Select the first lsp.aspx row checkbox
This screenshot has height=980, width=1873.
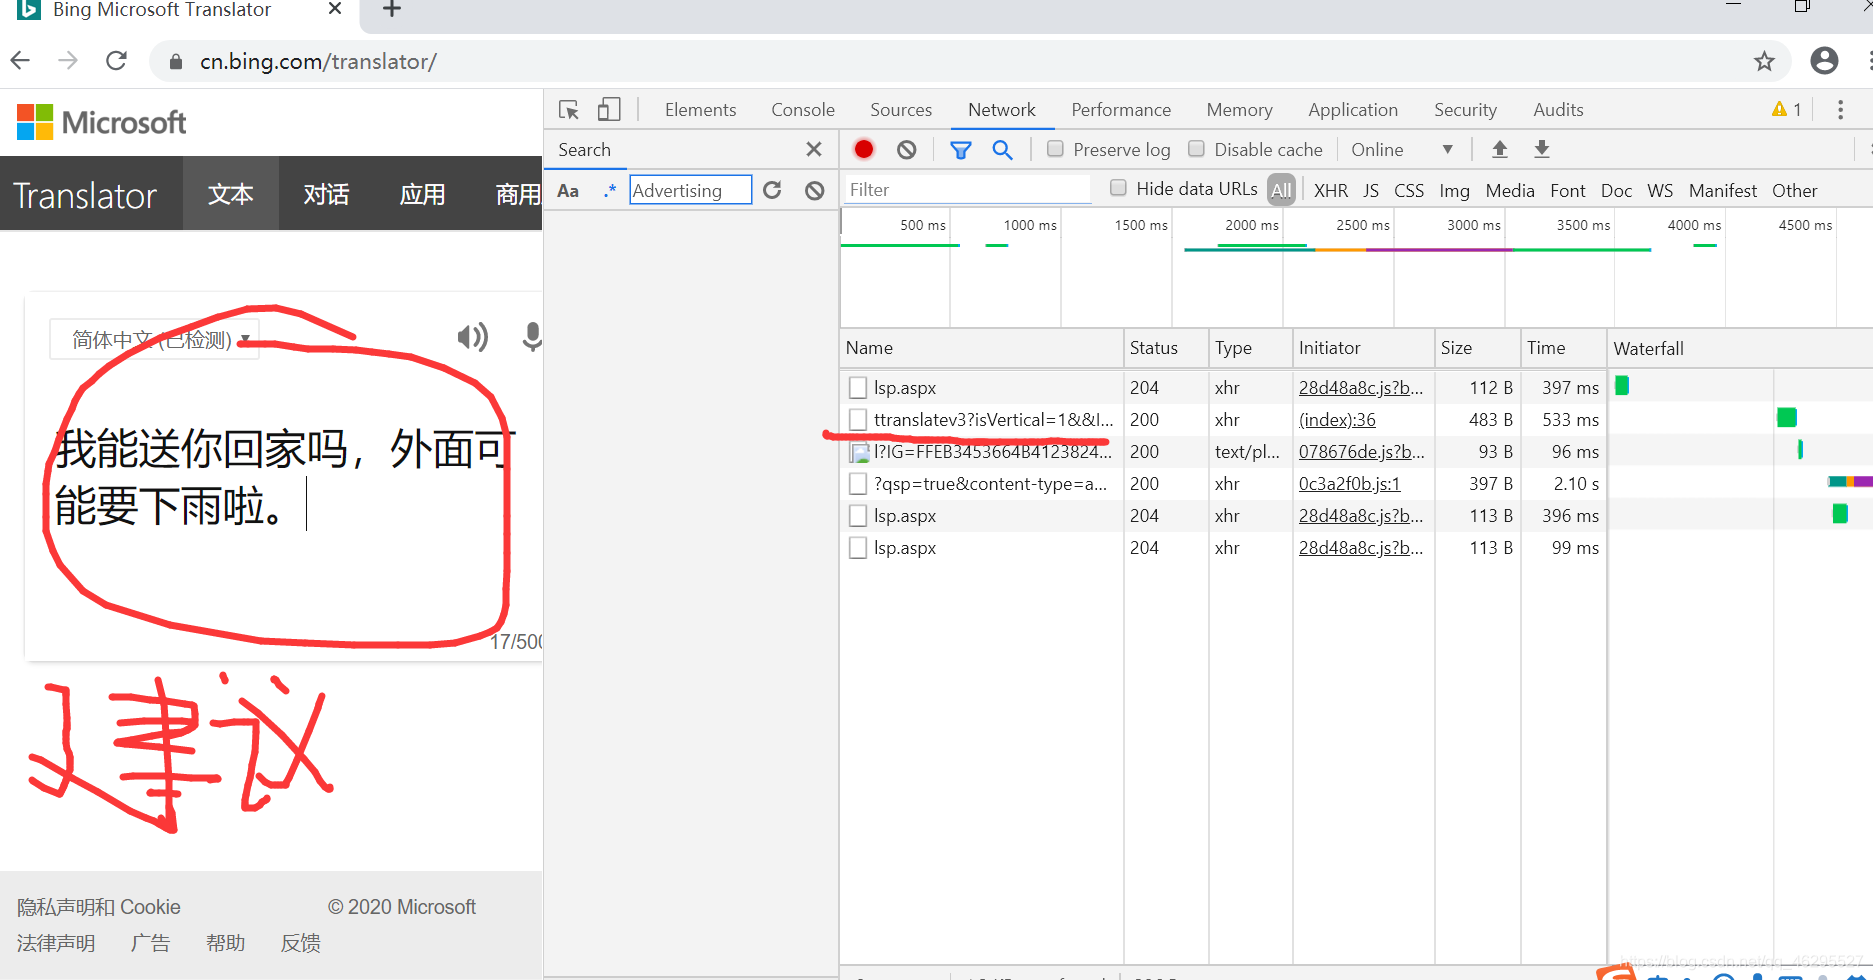[857, 387]
